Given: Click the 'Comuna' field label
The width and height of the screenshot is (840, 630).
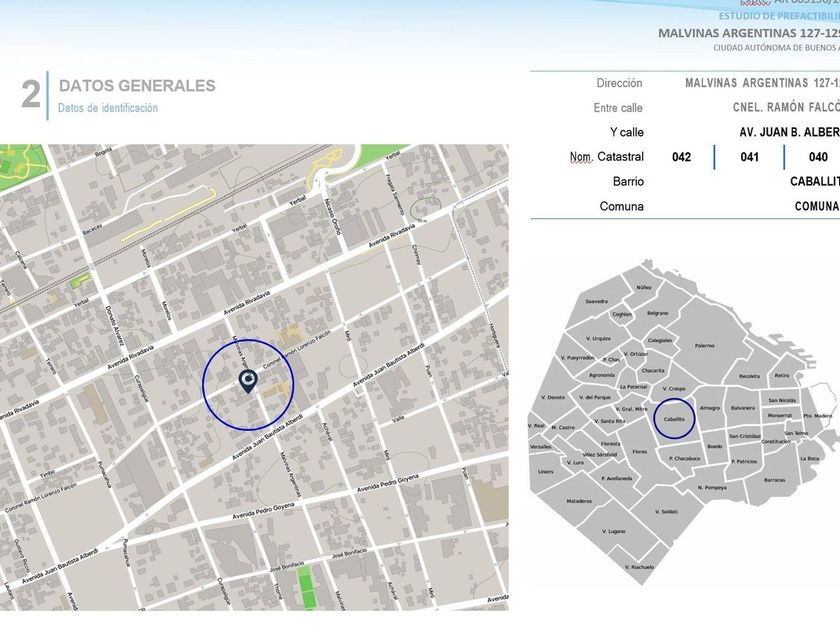Looking at the screenshot, I should pos(621,206).
